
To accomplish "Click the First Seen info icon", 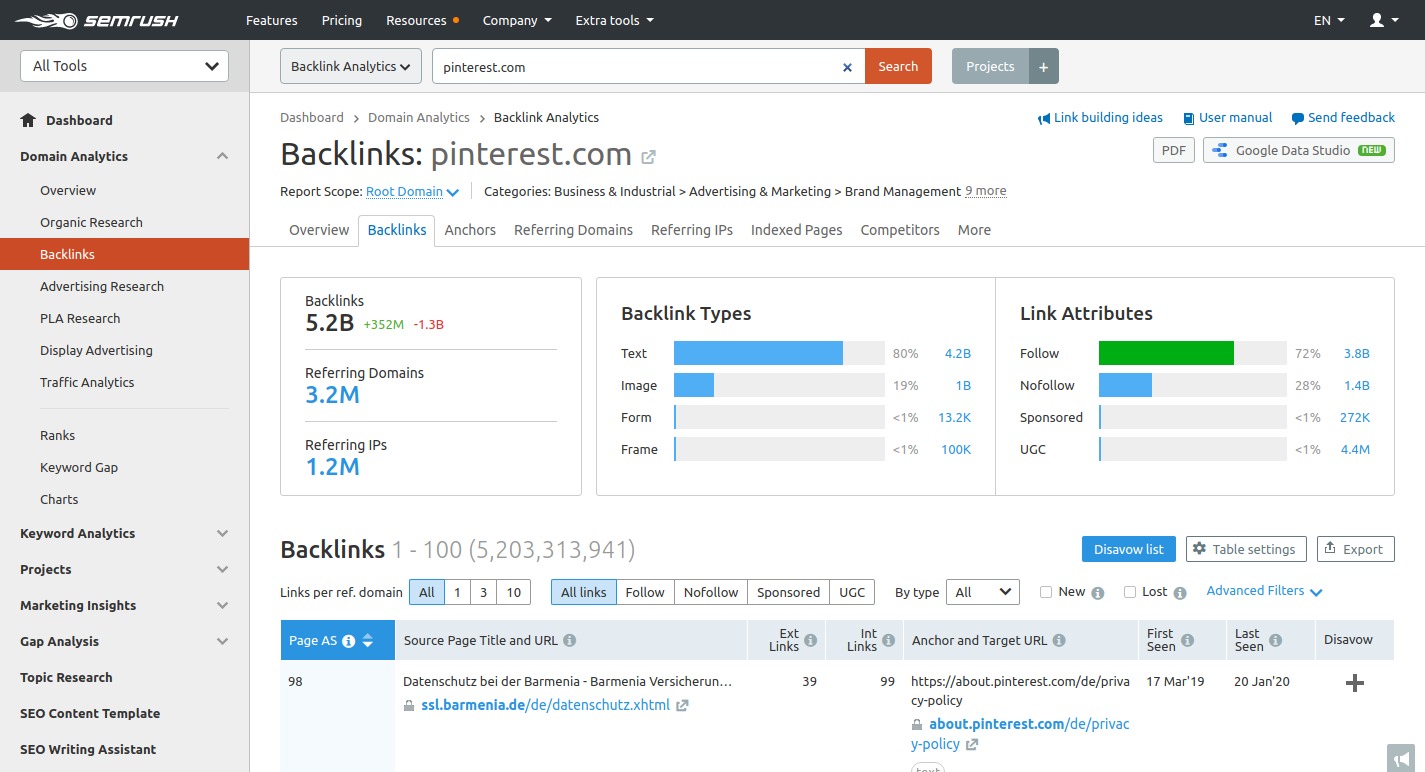I will (x=1187, y=640).
